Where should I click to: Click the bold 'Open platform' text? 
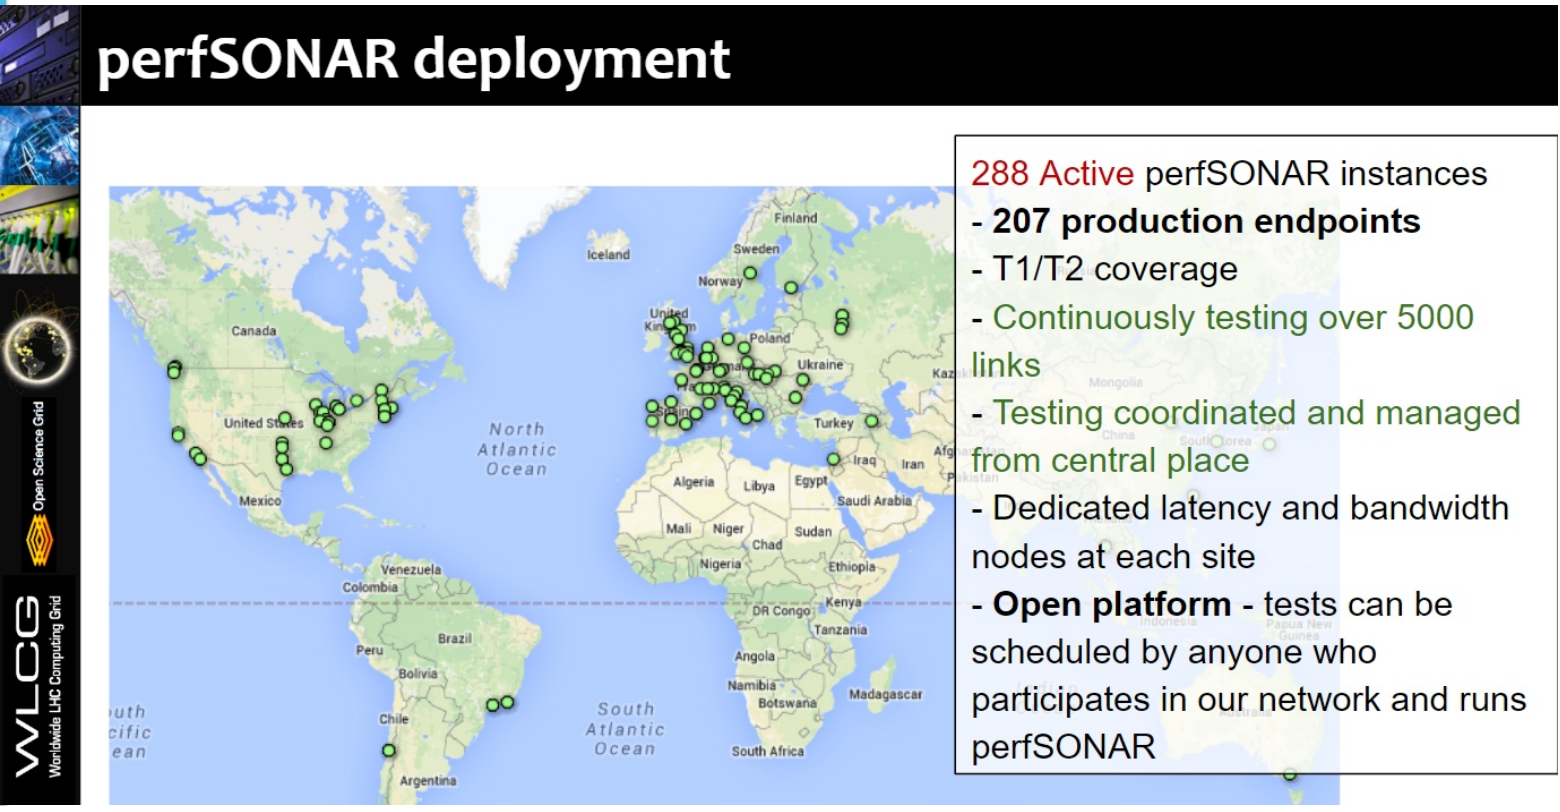pyautogui.click(x=1111, y=604)
